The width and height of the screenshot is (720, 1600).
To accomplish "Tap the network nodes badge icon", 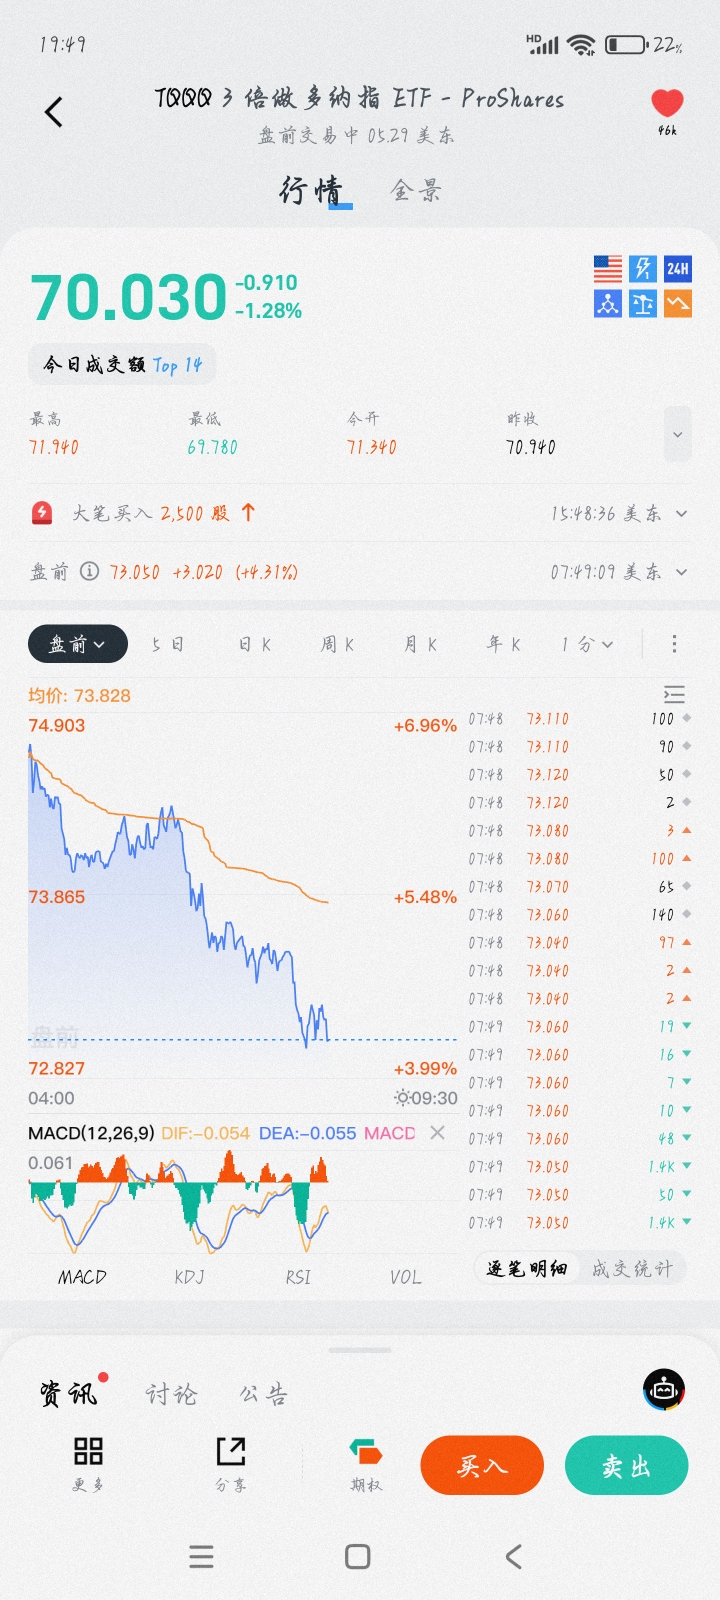I will tap(608, 303).
